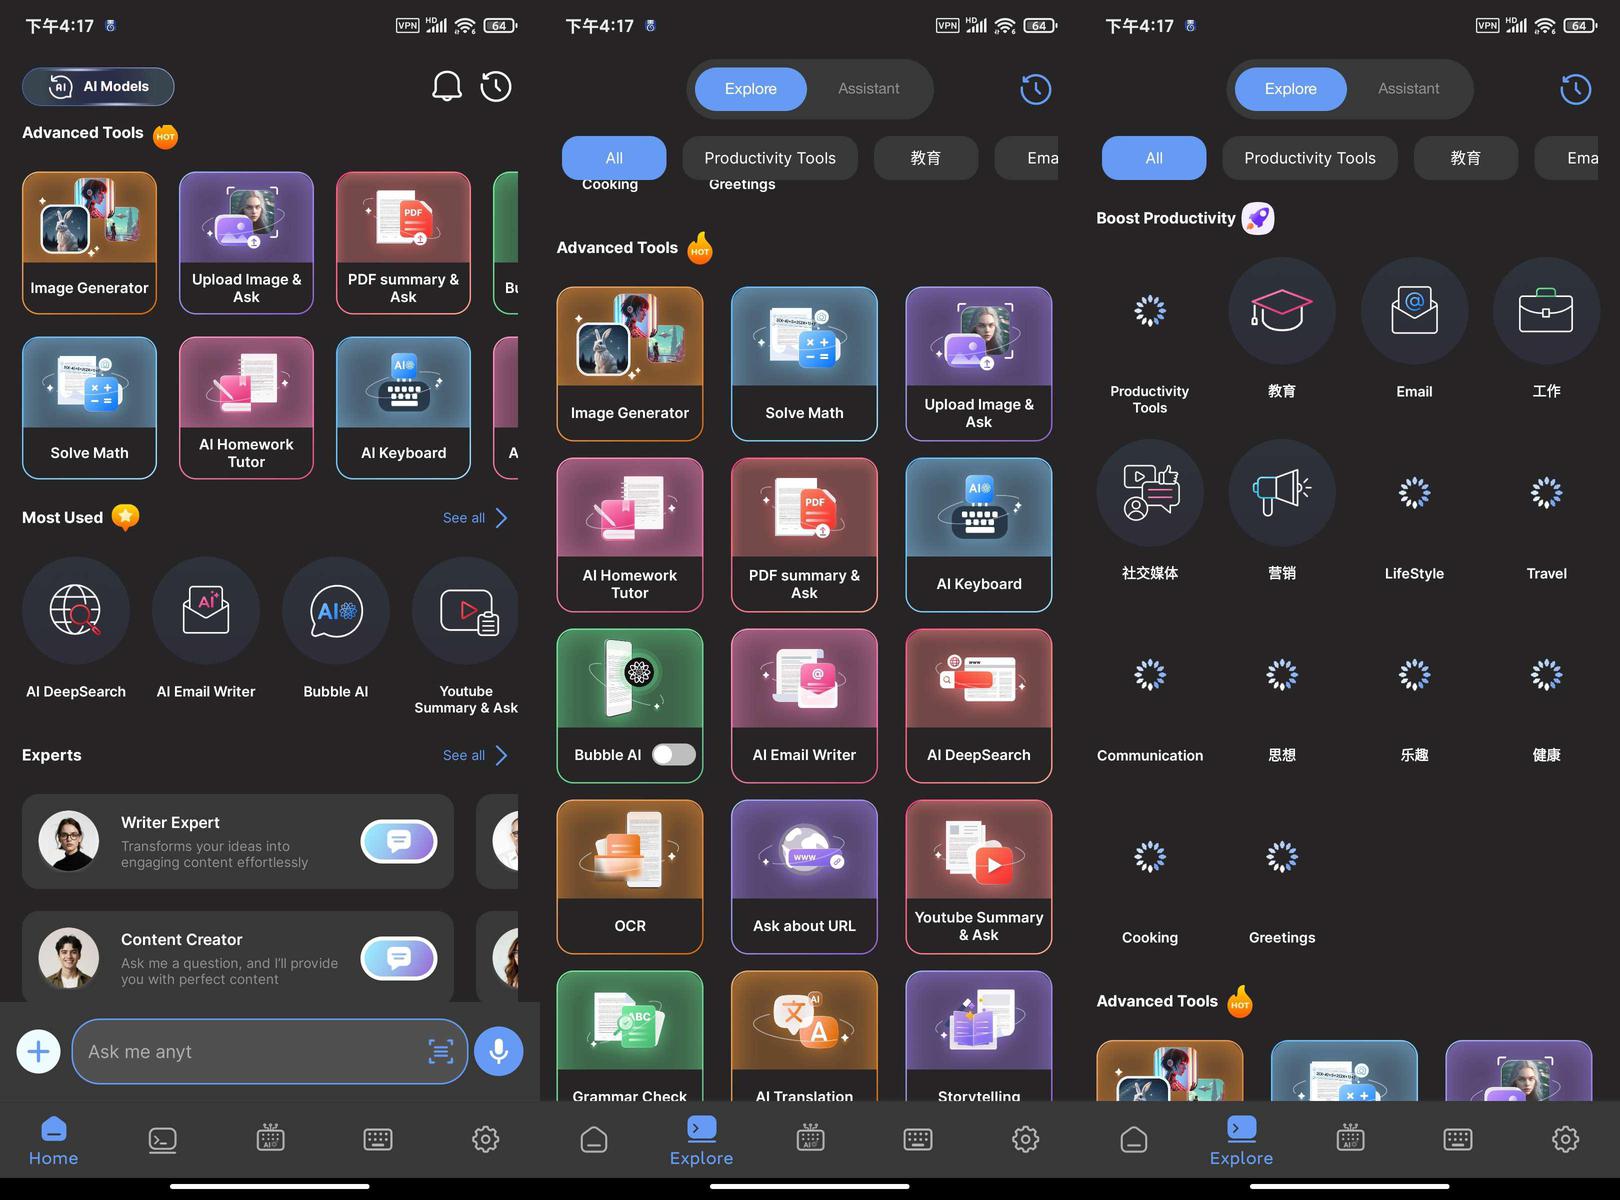
Task: Open the OCR tool tile
Action: (x=629, y=876)
